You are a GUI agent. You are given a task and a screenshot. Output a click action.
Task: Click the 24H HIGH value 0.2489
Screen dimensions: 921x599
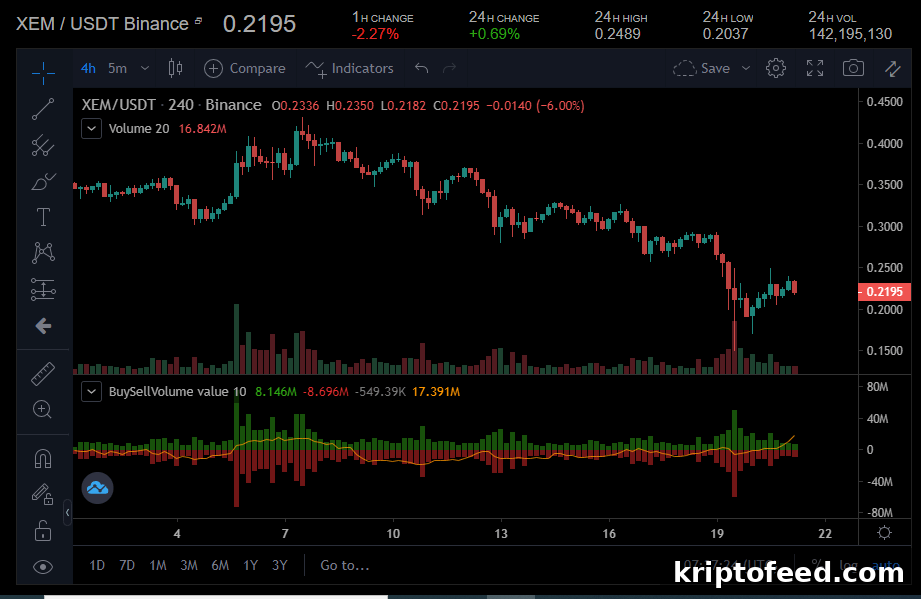pyautogui.click(x=617, y=35)
